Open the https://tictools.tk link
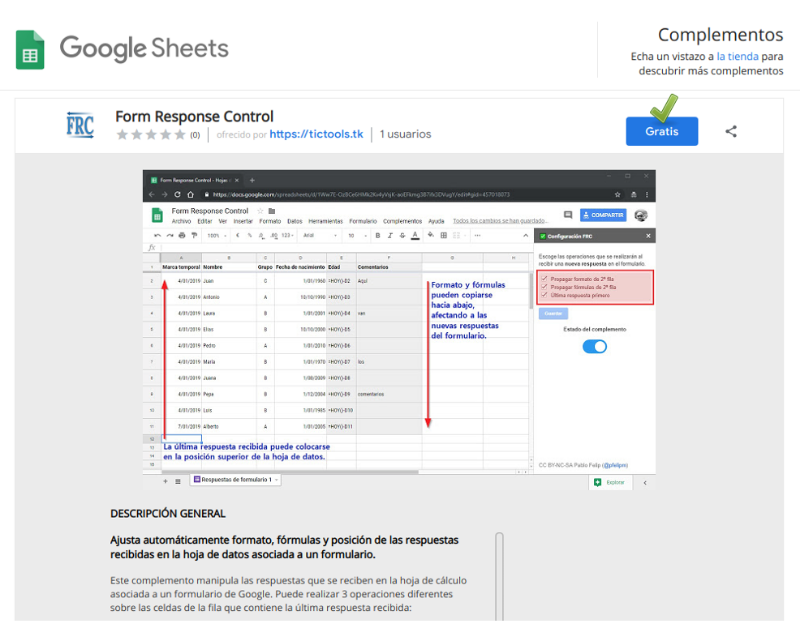 point(316,134)
